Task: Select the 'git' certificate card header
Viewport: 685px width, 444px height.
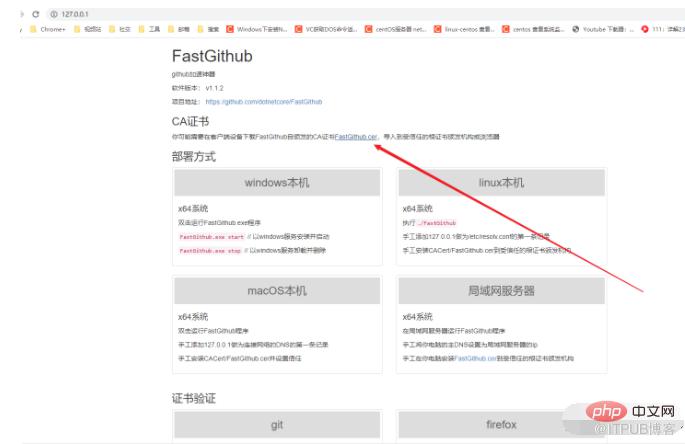Action: (x=277, y=425)
